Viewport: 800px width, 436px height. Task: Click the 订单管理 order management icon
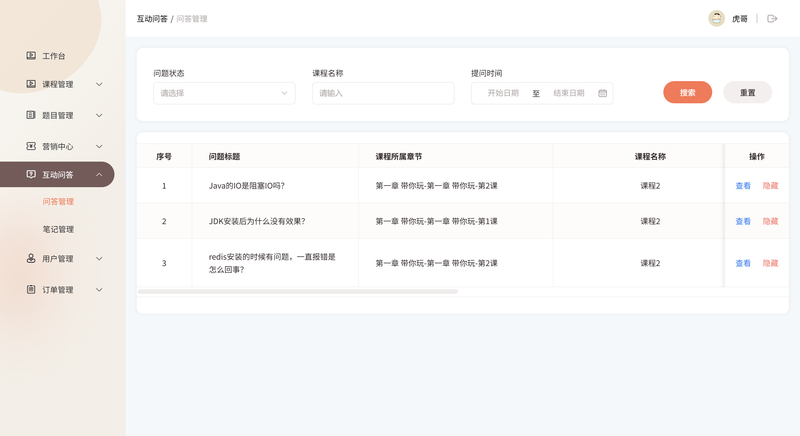coord(31,290)
